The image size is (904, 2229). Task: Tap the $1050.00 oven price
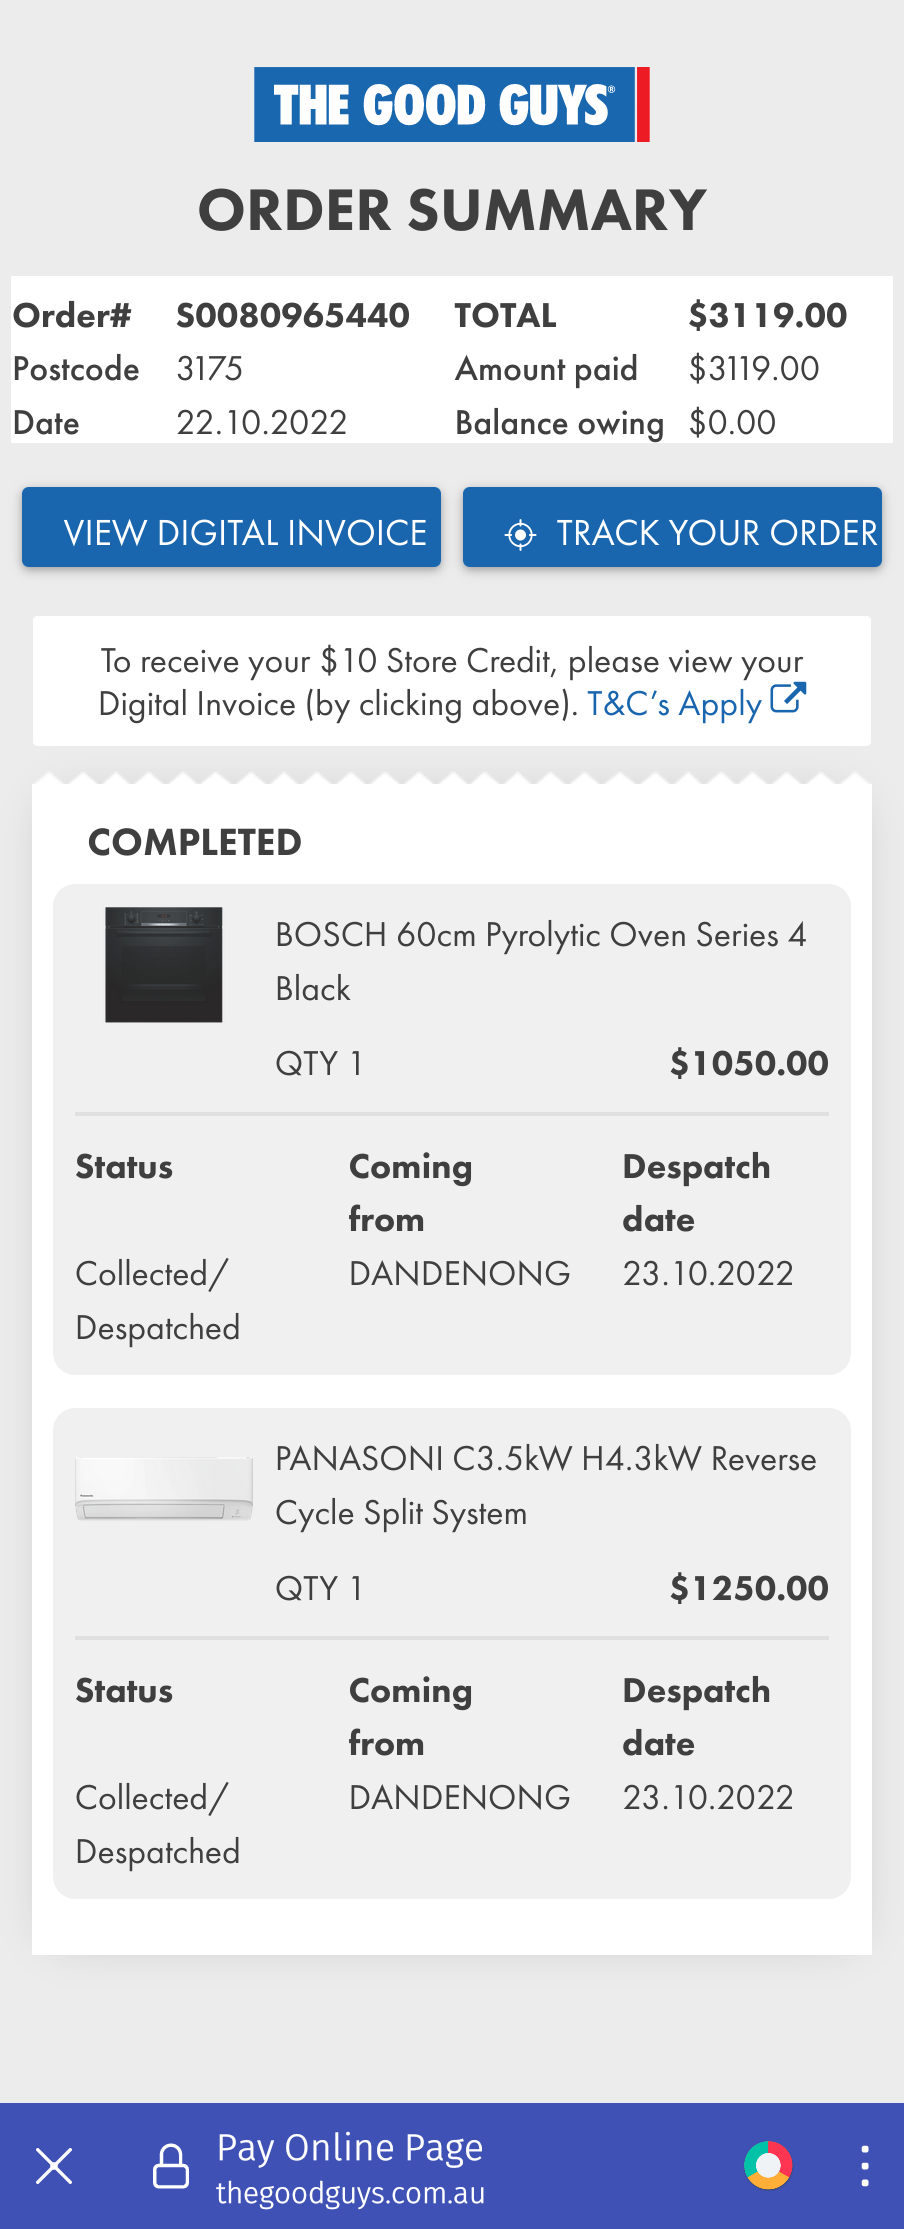748,1063
